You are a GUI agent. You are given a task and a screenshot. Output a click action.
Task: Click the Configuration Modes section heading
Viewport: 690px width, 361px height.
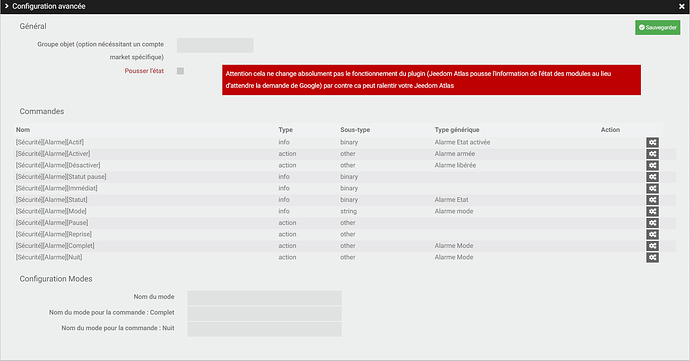(56, 279)
